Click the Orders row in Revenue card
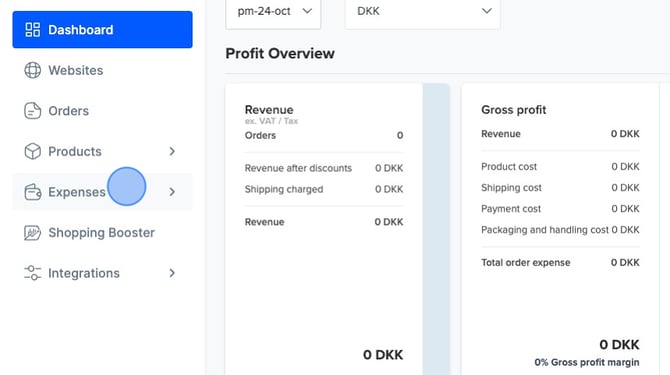The image size is (670, 375). 324,135
